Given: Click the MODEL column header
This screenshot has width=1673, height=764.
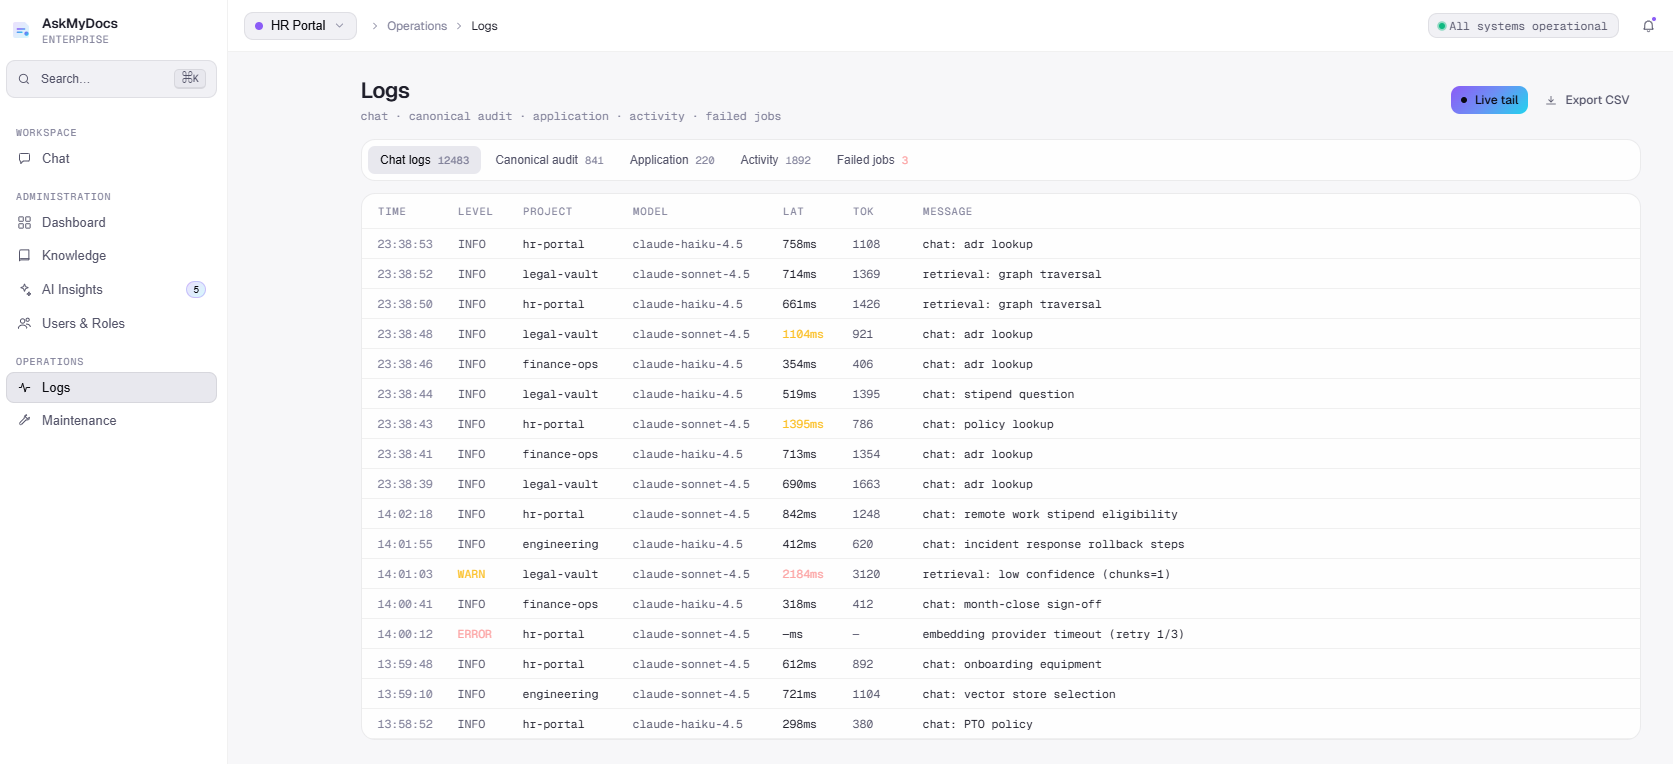Looking at the screenshot, I should (x=650, y=212).
